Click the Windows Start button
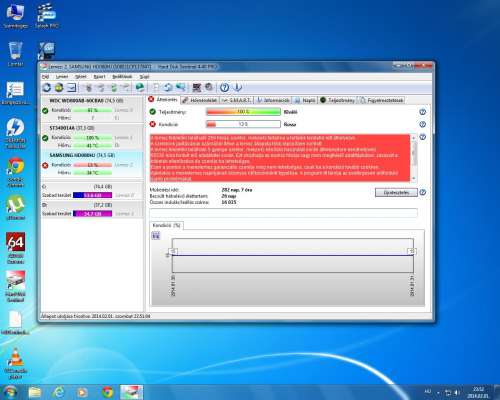The height and width of the screenshot is (400, 500). (x=9, y=392)
